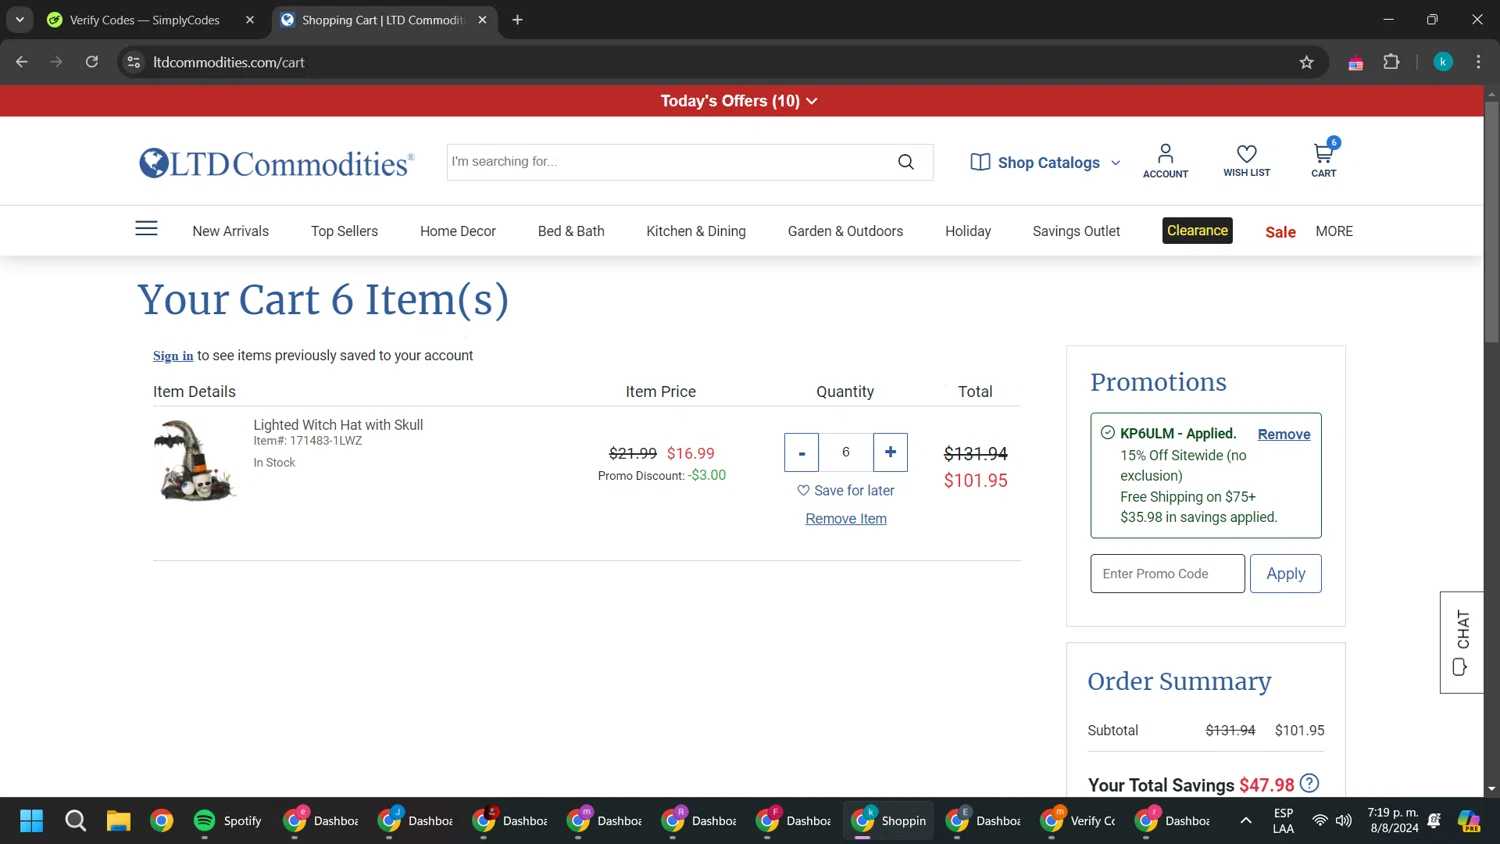Image resolution: width=1500 pixels, height=844 pixels.
Task: Open Windows Start menu
Action: (x=32, y=821)
